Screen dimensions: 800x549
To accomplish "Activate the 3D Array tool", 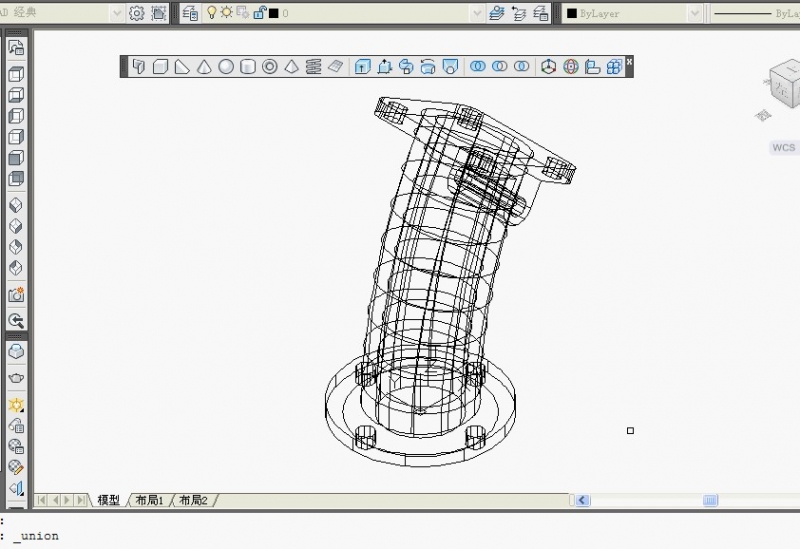I will point(614,67).
